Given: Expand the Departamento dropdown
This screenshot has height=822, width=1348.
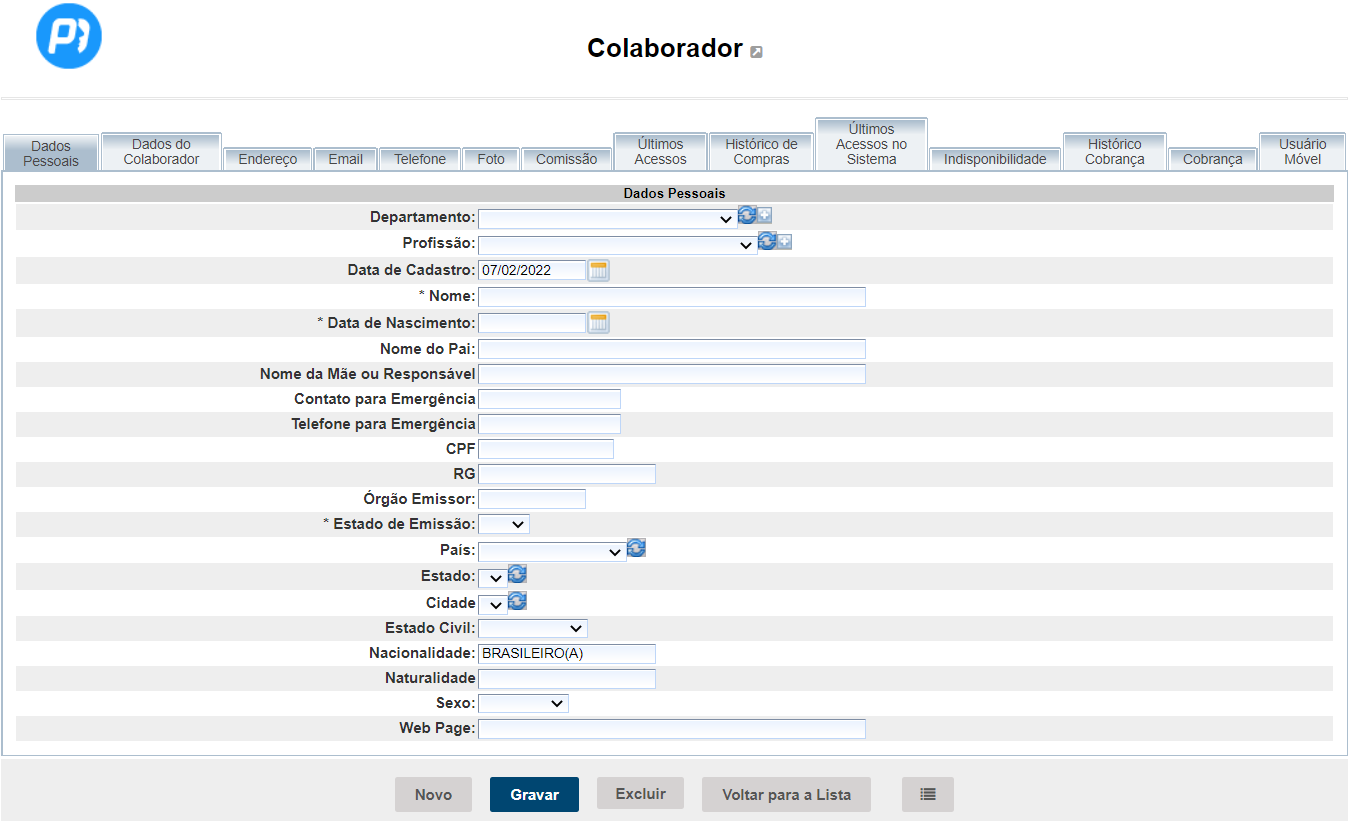Looking at the screenshot, I should pos(607,219).
